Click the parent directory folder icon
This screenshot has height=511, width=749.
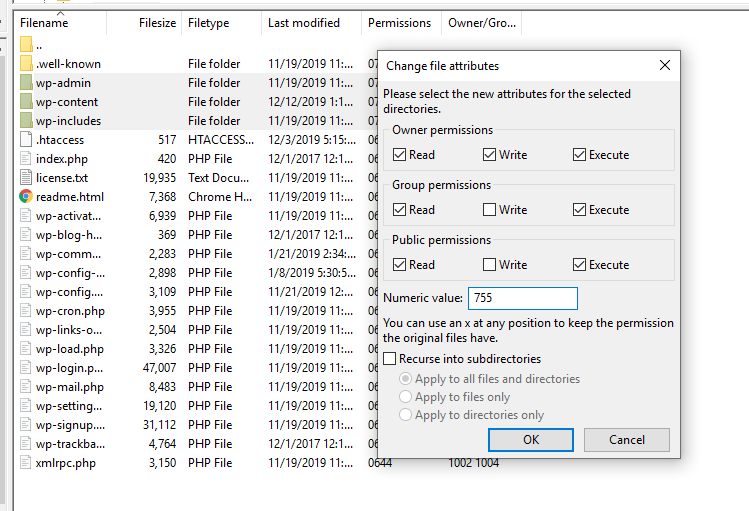[x=26, y=45]
